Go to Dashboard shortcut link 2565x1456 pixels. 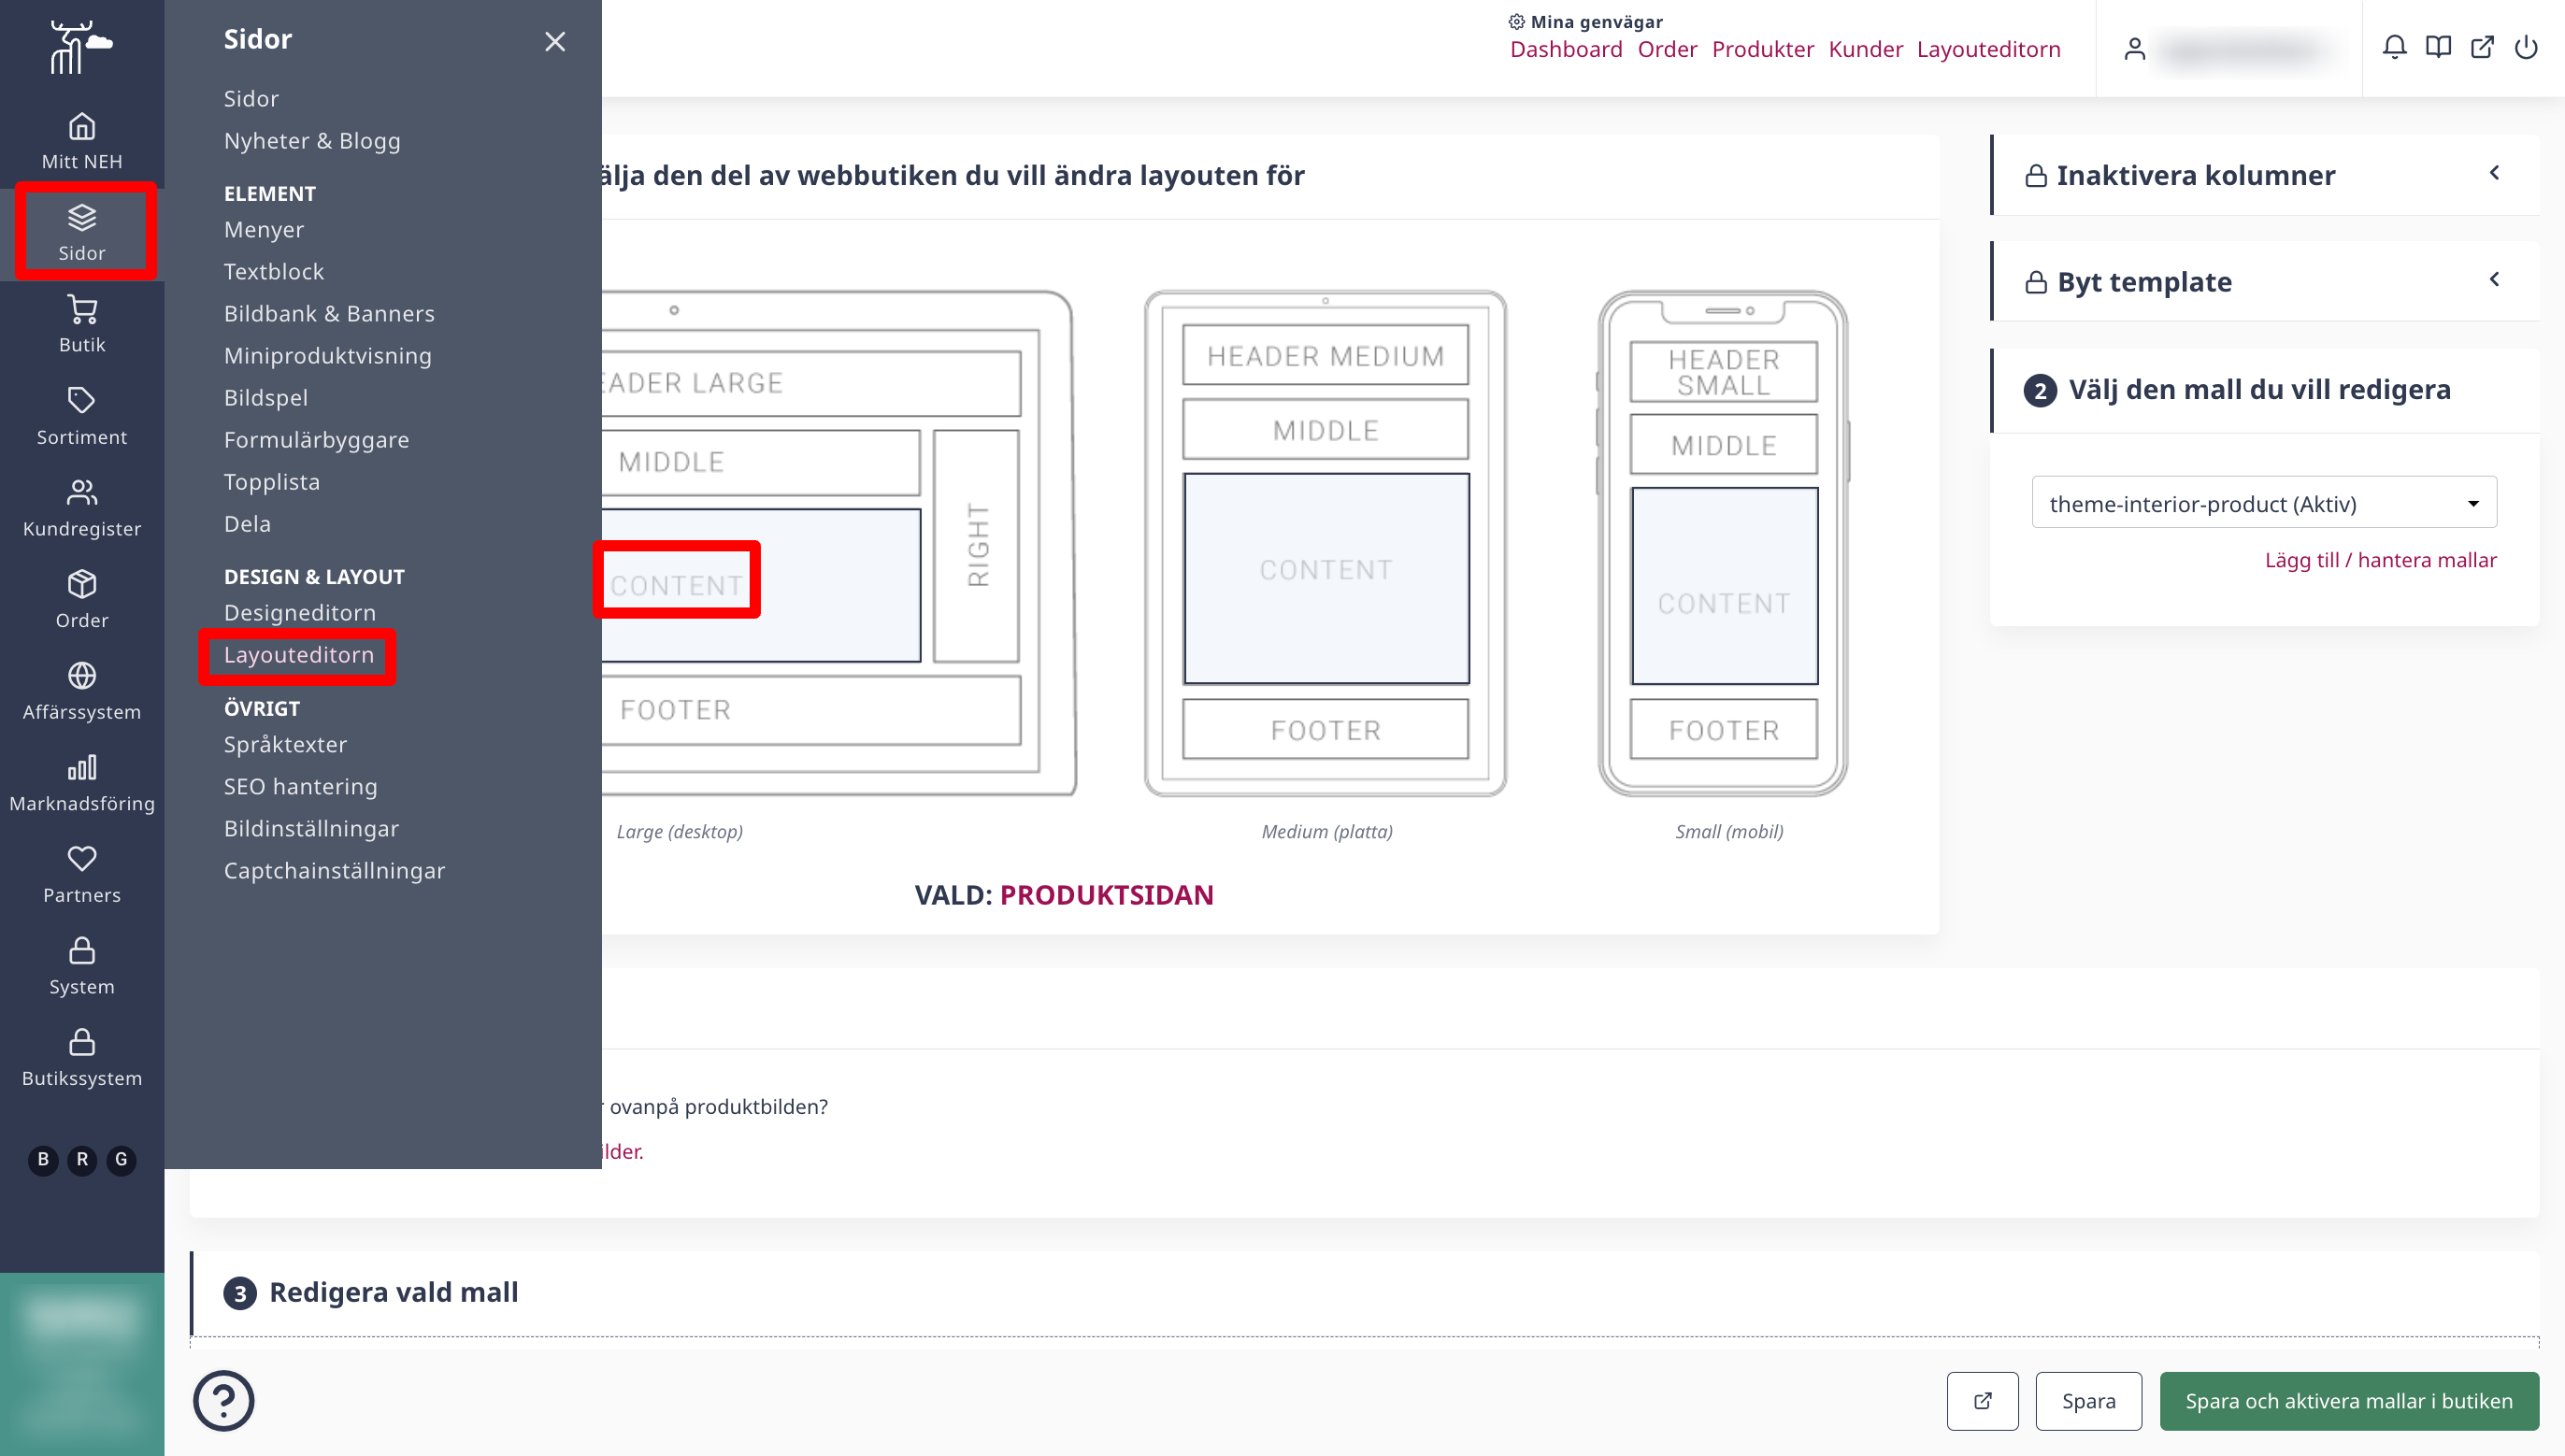click(1566, 49)
